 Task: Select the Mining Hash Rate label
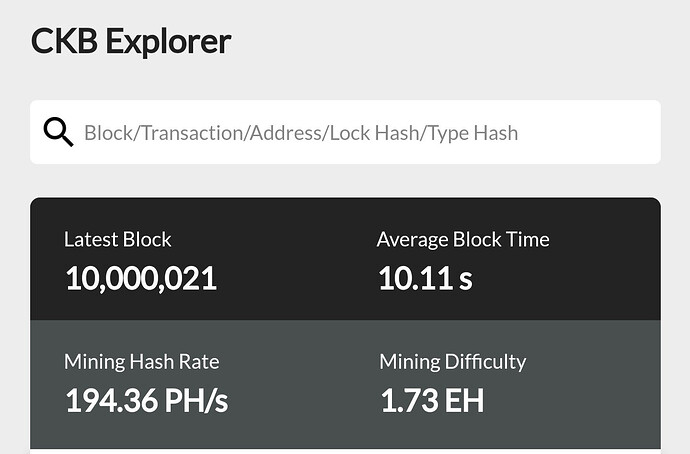point(141,362)
